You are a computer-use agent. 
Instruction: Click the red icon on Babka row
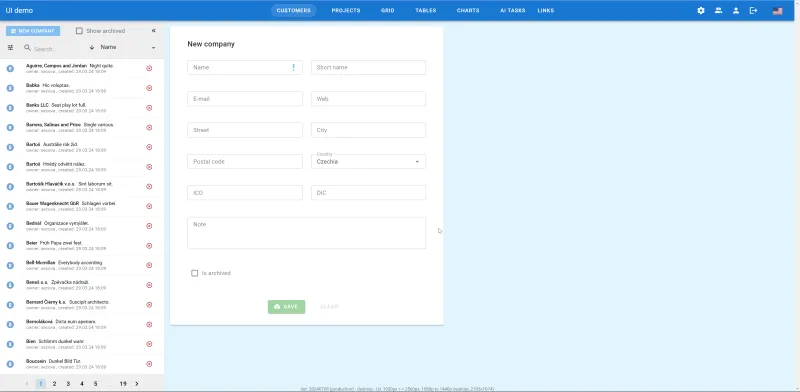click(x=149, y=88)
